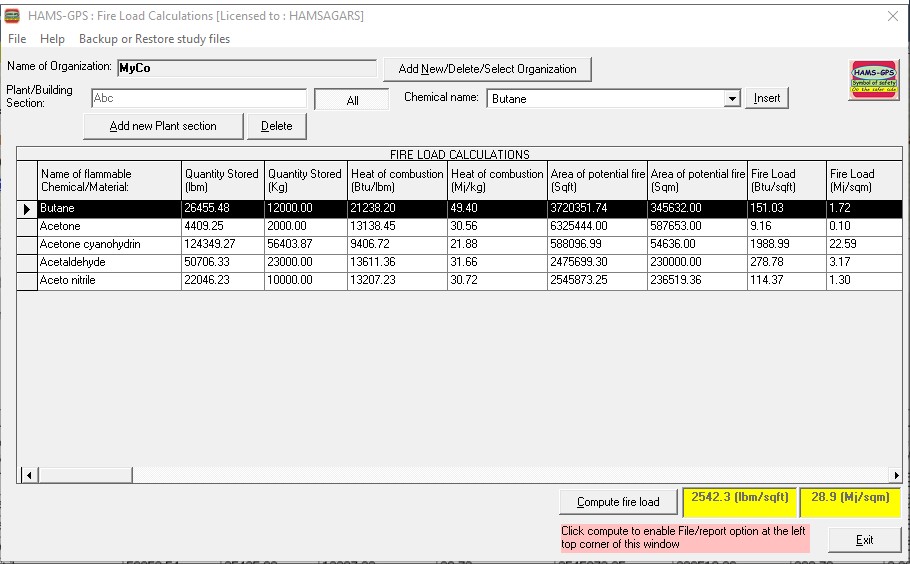This screenshot has height=564, width=910.
Task: Click Add New/Delete/Select Organization button
Action: pyautogui.click(x=488, y=69)
